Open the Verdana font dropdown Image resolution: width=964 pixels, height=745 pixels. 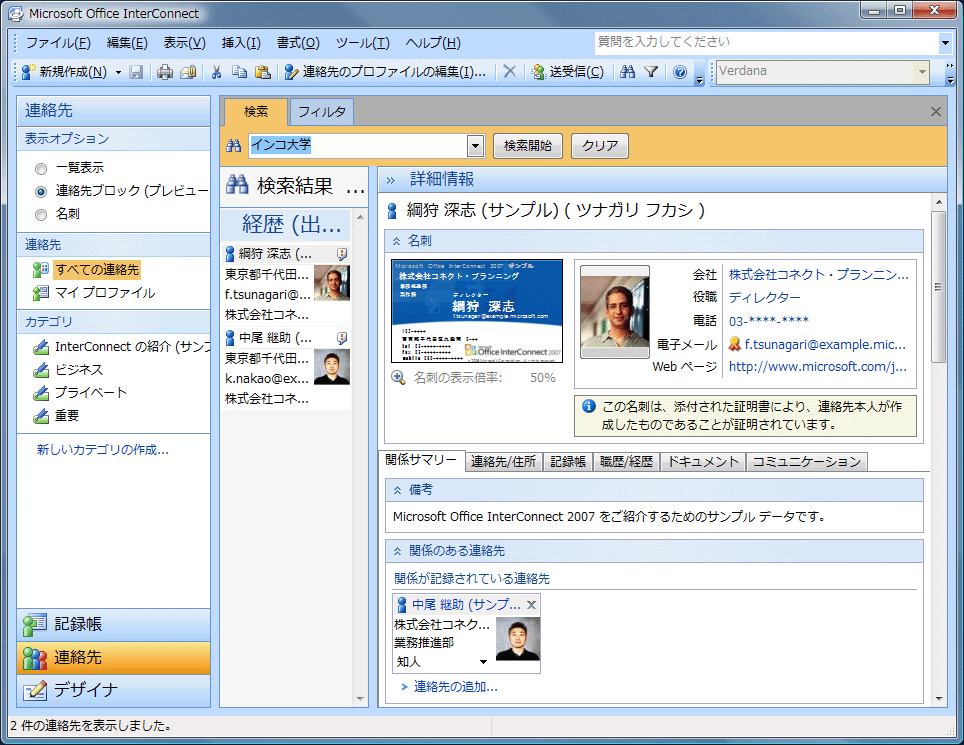coord(922,72)
